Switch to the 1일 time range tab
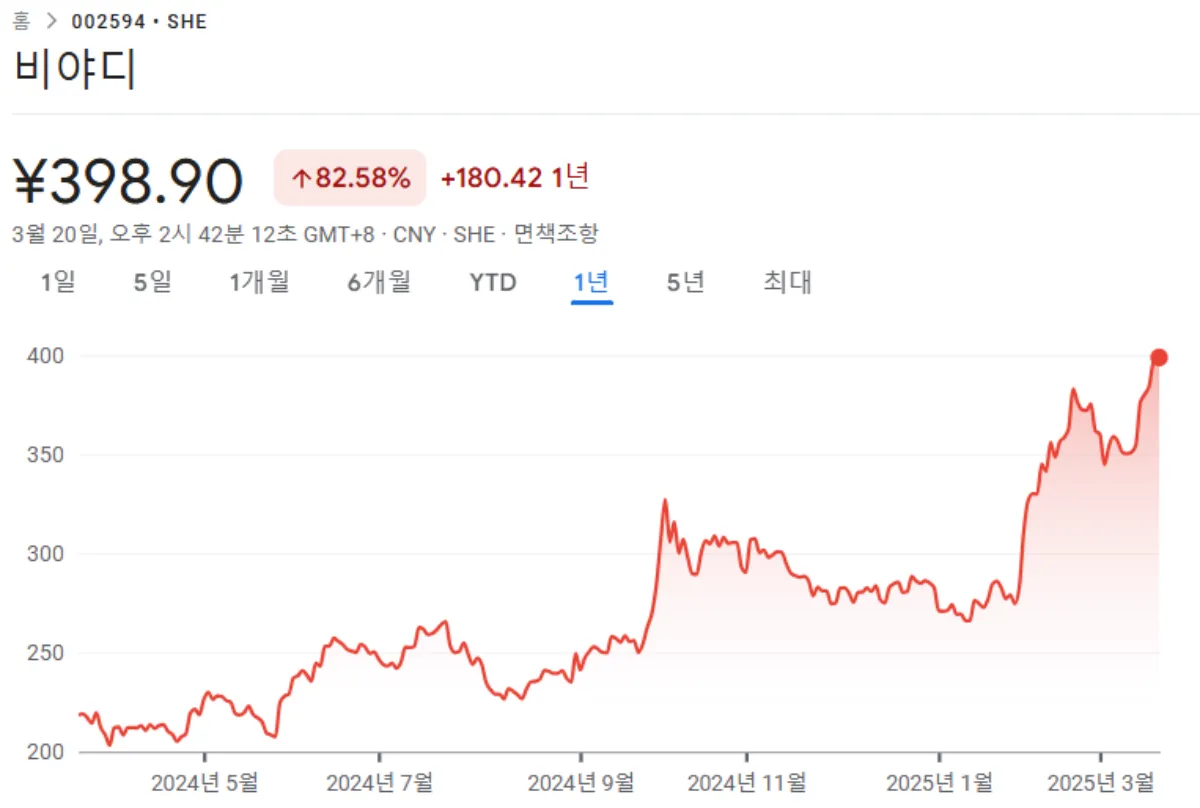This screenshot has width=1200, height=808. tap(60, 283)
